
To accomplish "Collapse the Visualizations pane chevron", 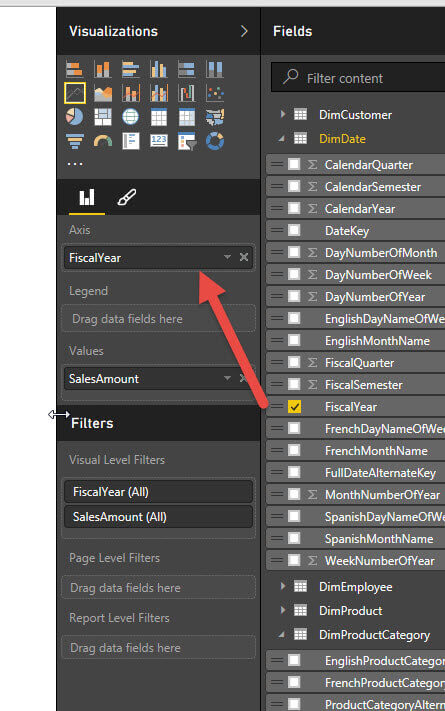I will click(244, 31).
